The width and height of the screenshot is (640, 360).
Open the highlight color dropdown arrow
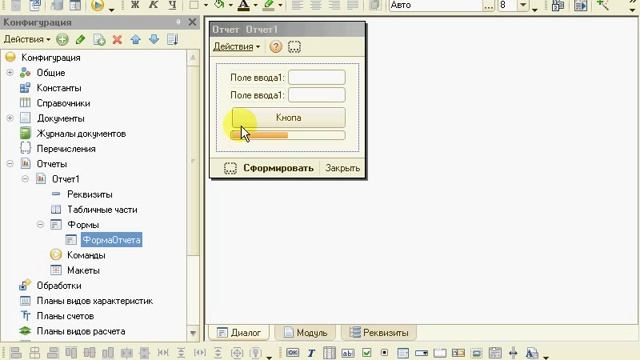[x=280, y=5]
